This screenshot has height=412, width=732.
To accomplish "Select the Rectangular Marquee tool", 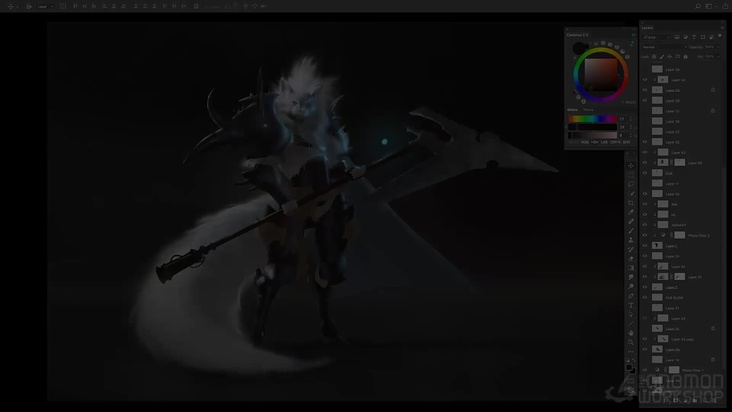I will click(x=631, y=175).
